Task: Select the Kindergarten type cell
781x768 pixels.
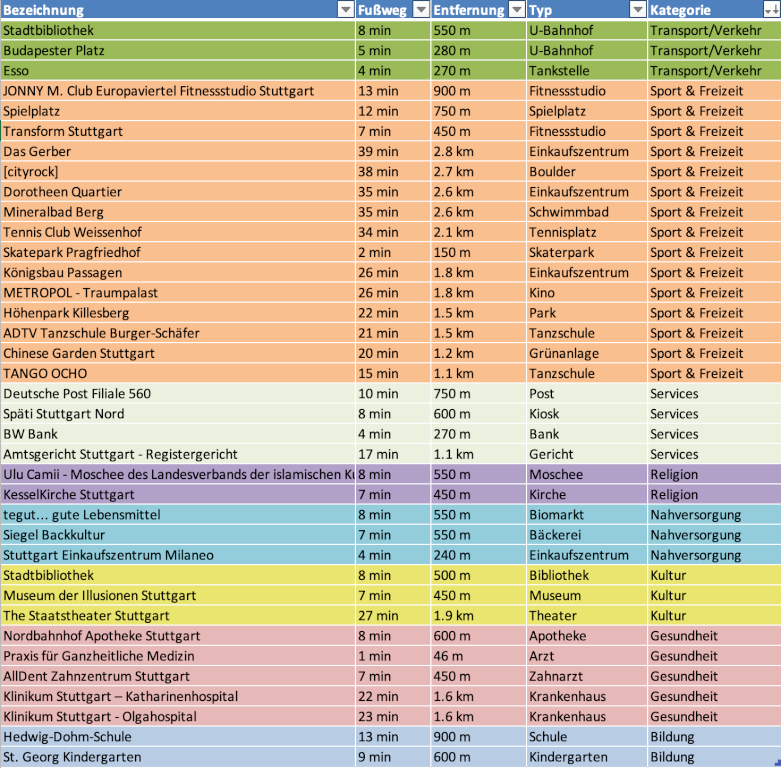Action: click(587, 757)
